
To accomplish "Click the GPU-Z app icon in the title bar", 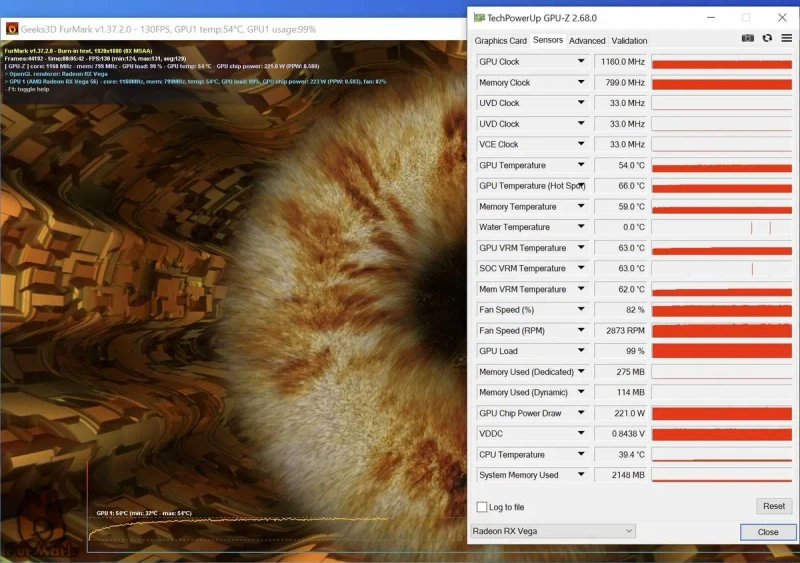I will pyautogui.click(x=479, y=18).
